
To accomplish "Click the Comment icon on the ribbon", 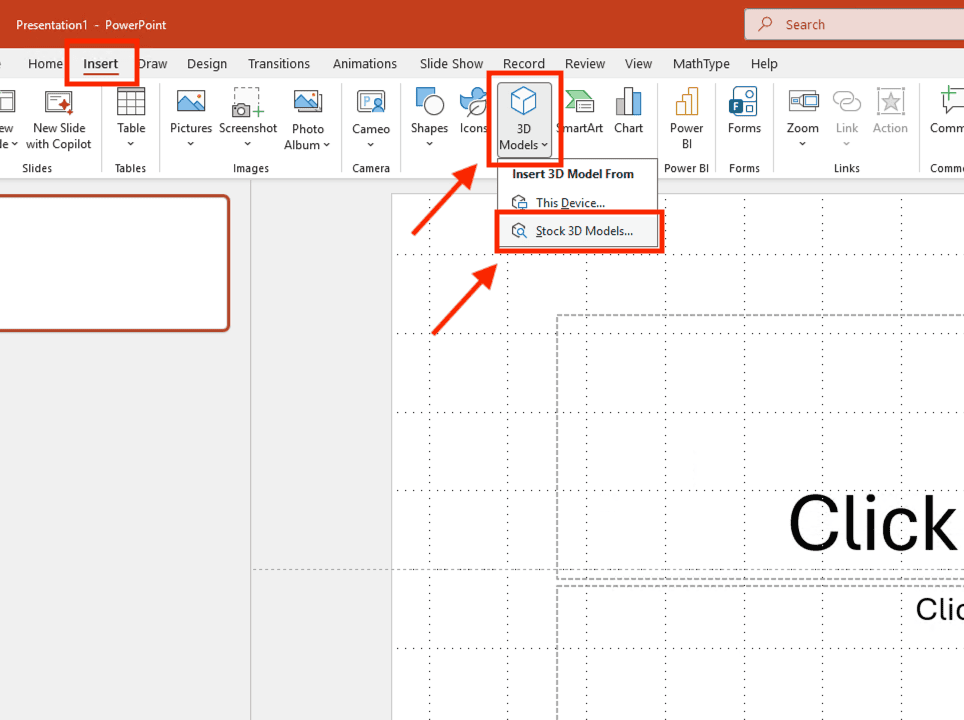I will 952,101.
